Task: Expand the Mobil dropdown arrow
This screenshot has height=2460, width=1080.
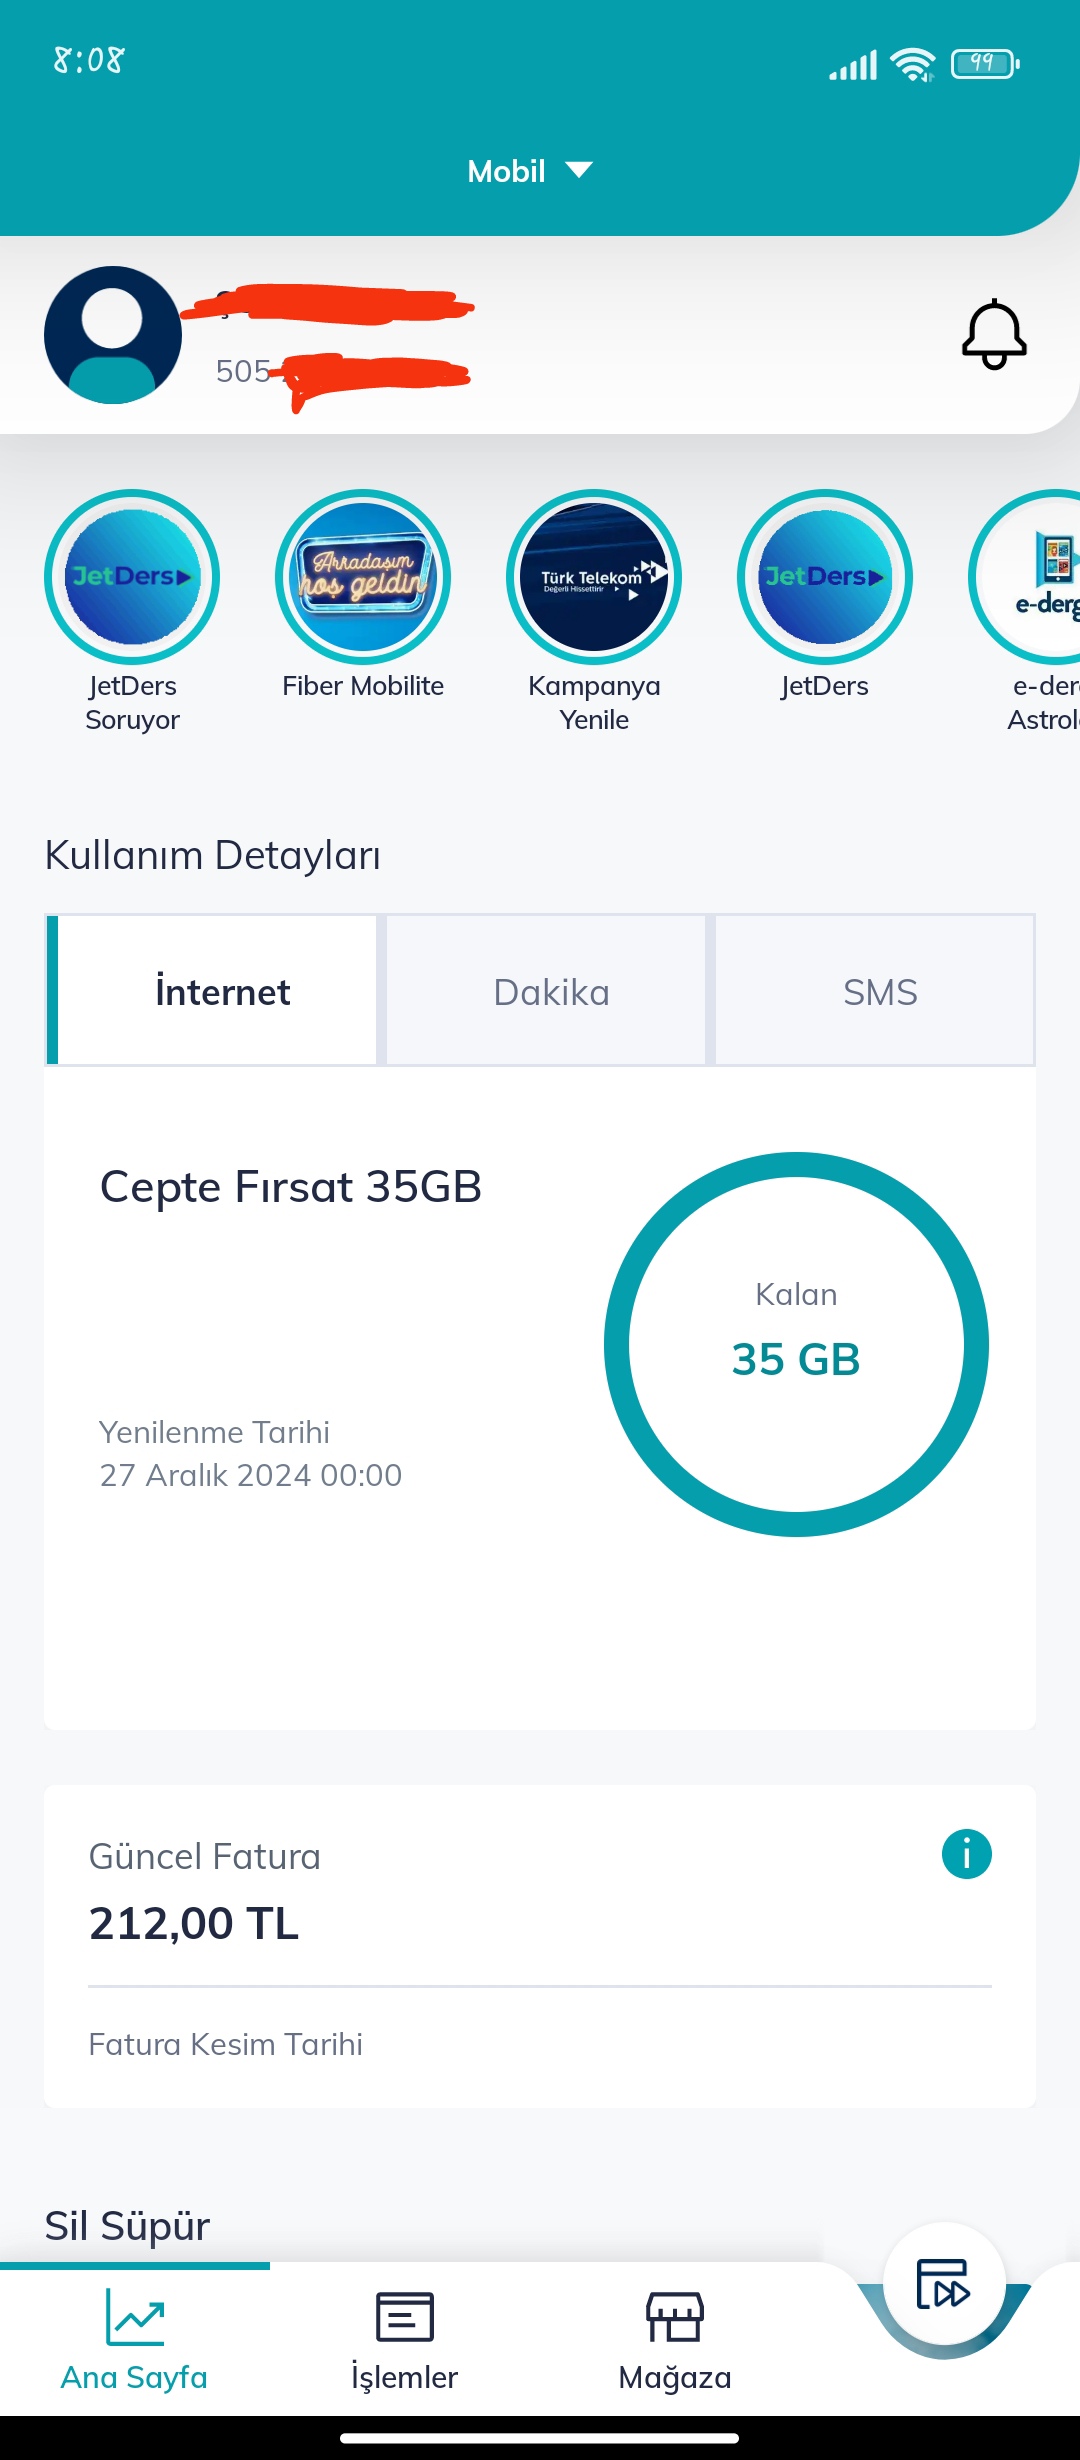Action: [579, 170]
